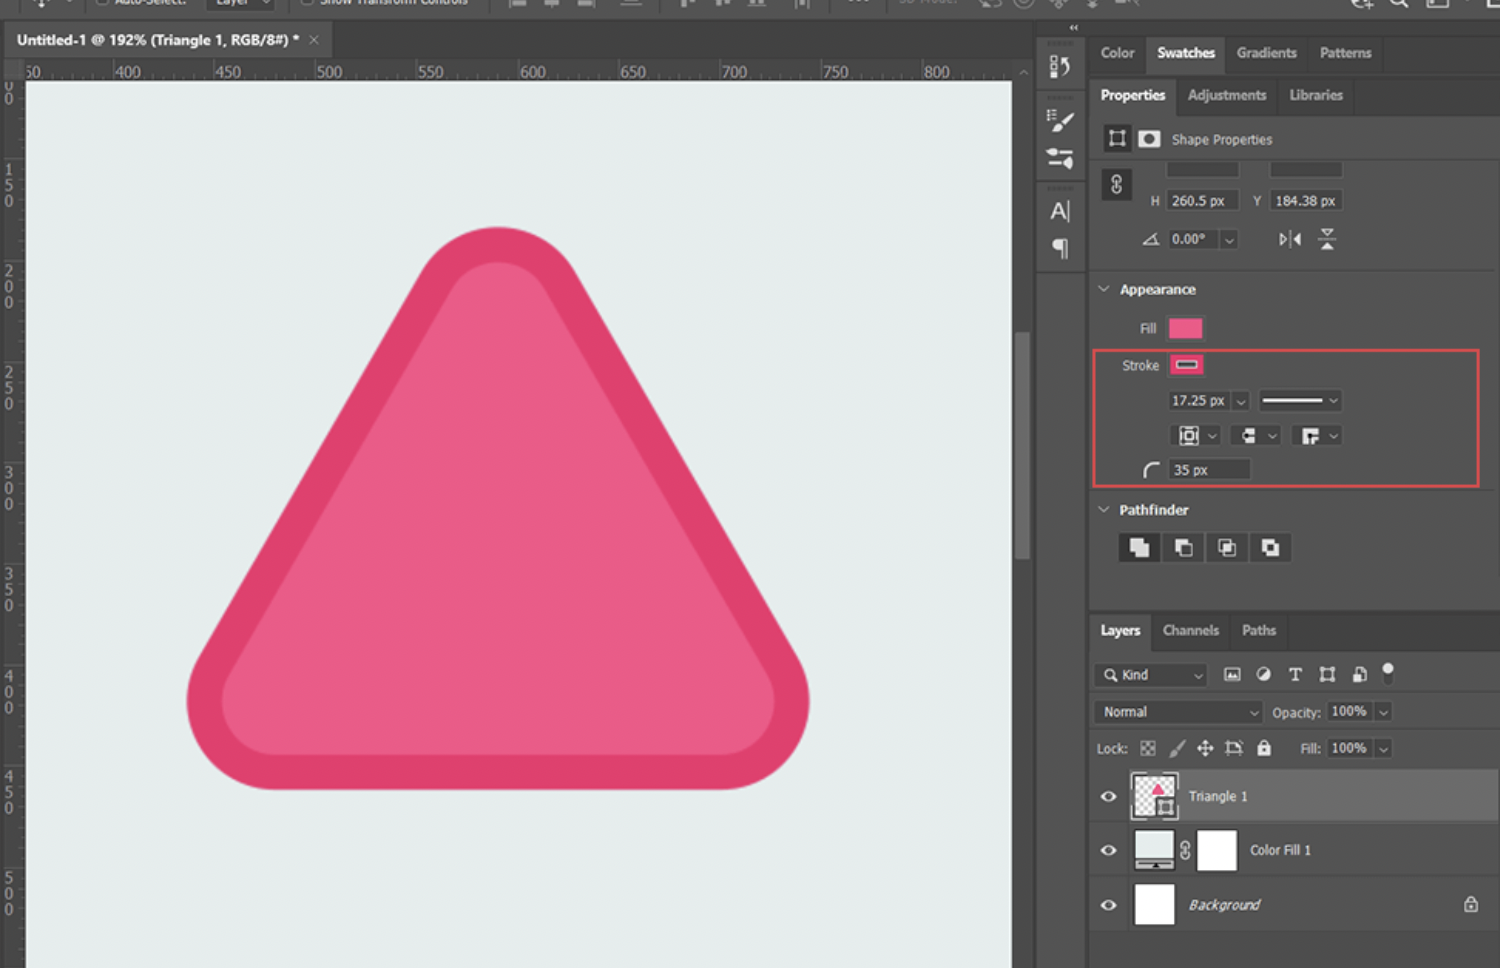Click the Exclude Overlapping Shapes pathfinder icon
1500x968 pixels.
(1270, 548)
